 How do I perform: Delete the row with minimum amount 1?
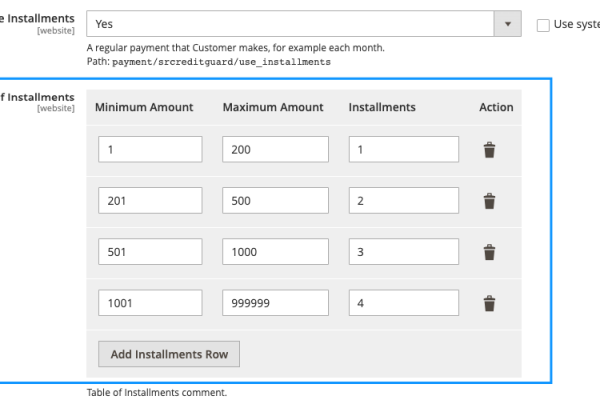pos(489,149)
